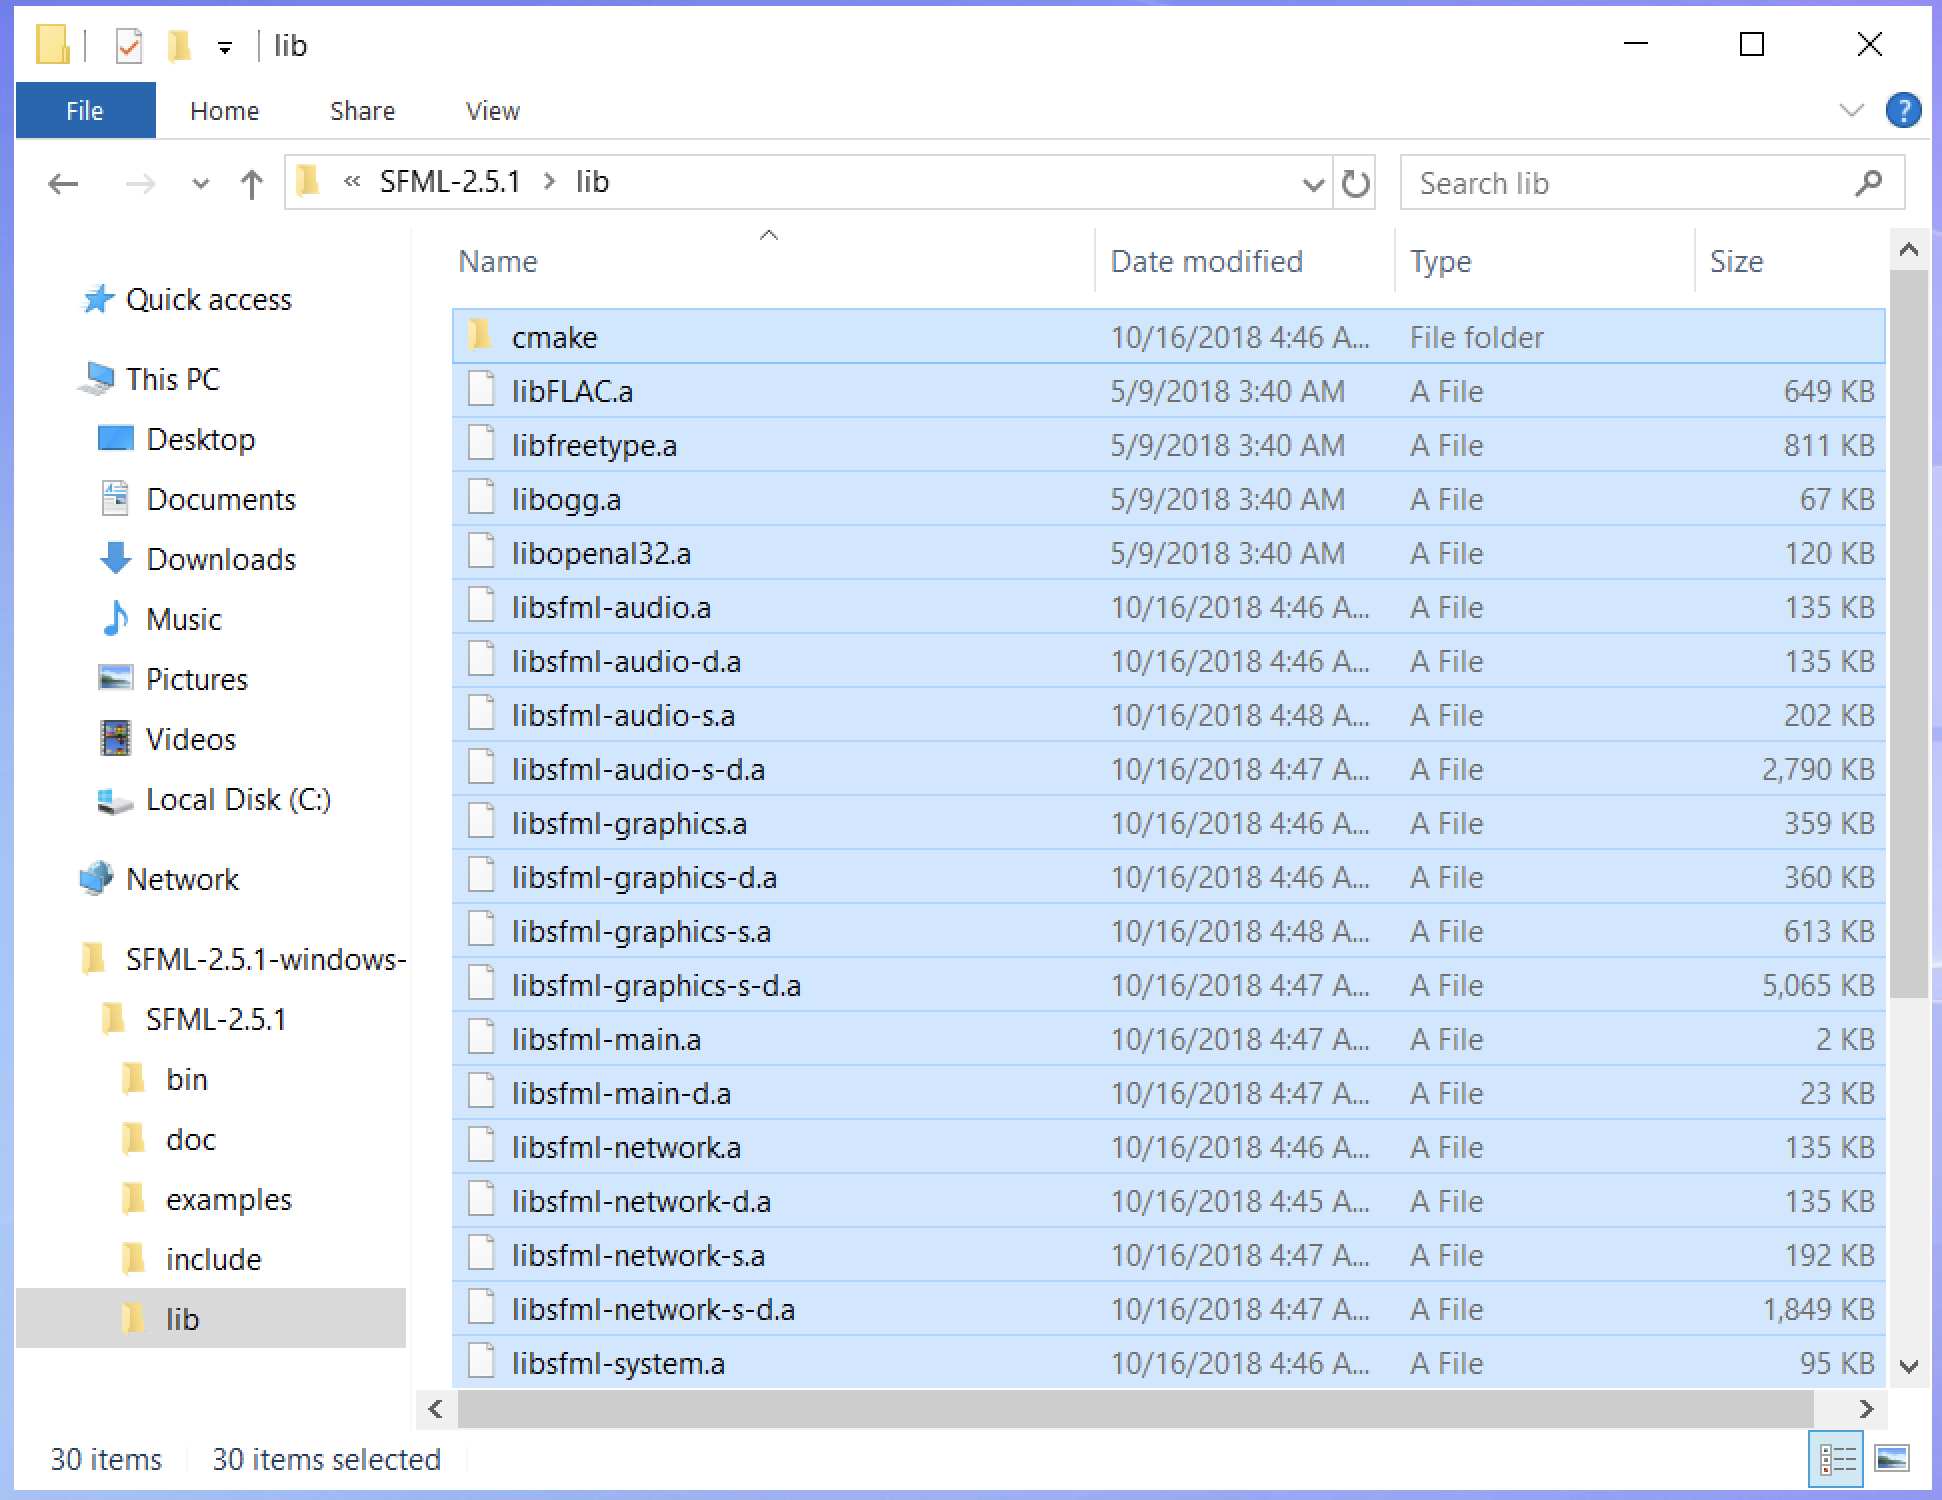Image resolution: width=1942 pixels, height=1500 pixels.
Task: Click the vertical scrollbar up arrow
Action: point(1908,249)
